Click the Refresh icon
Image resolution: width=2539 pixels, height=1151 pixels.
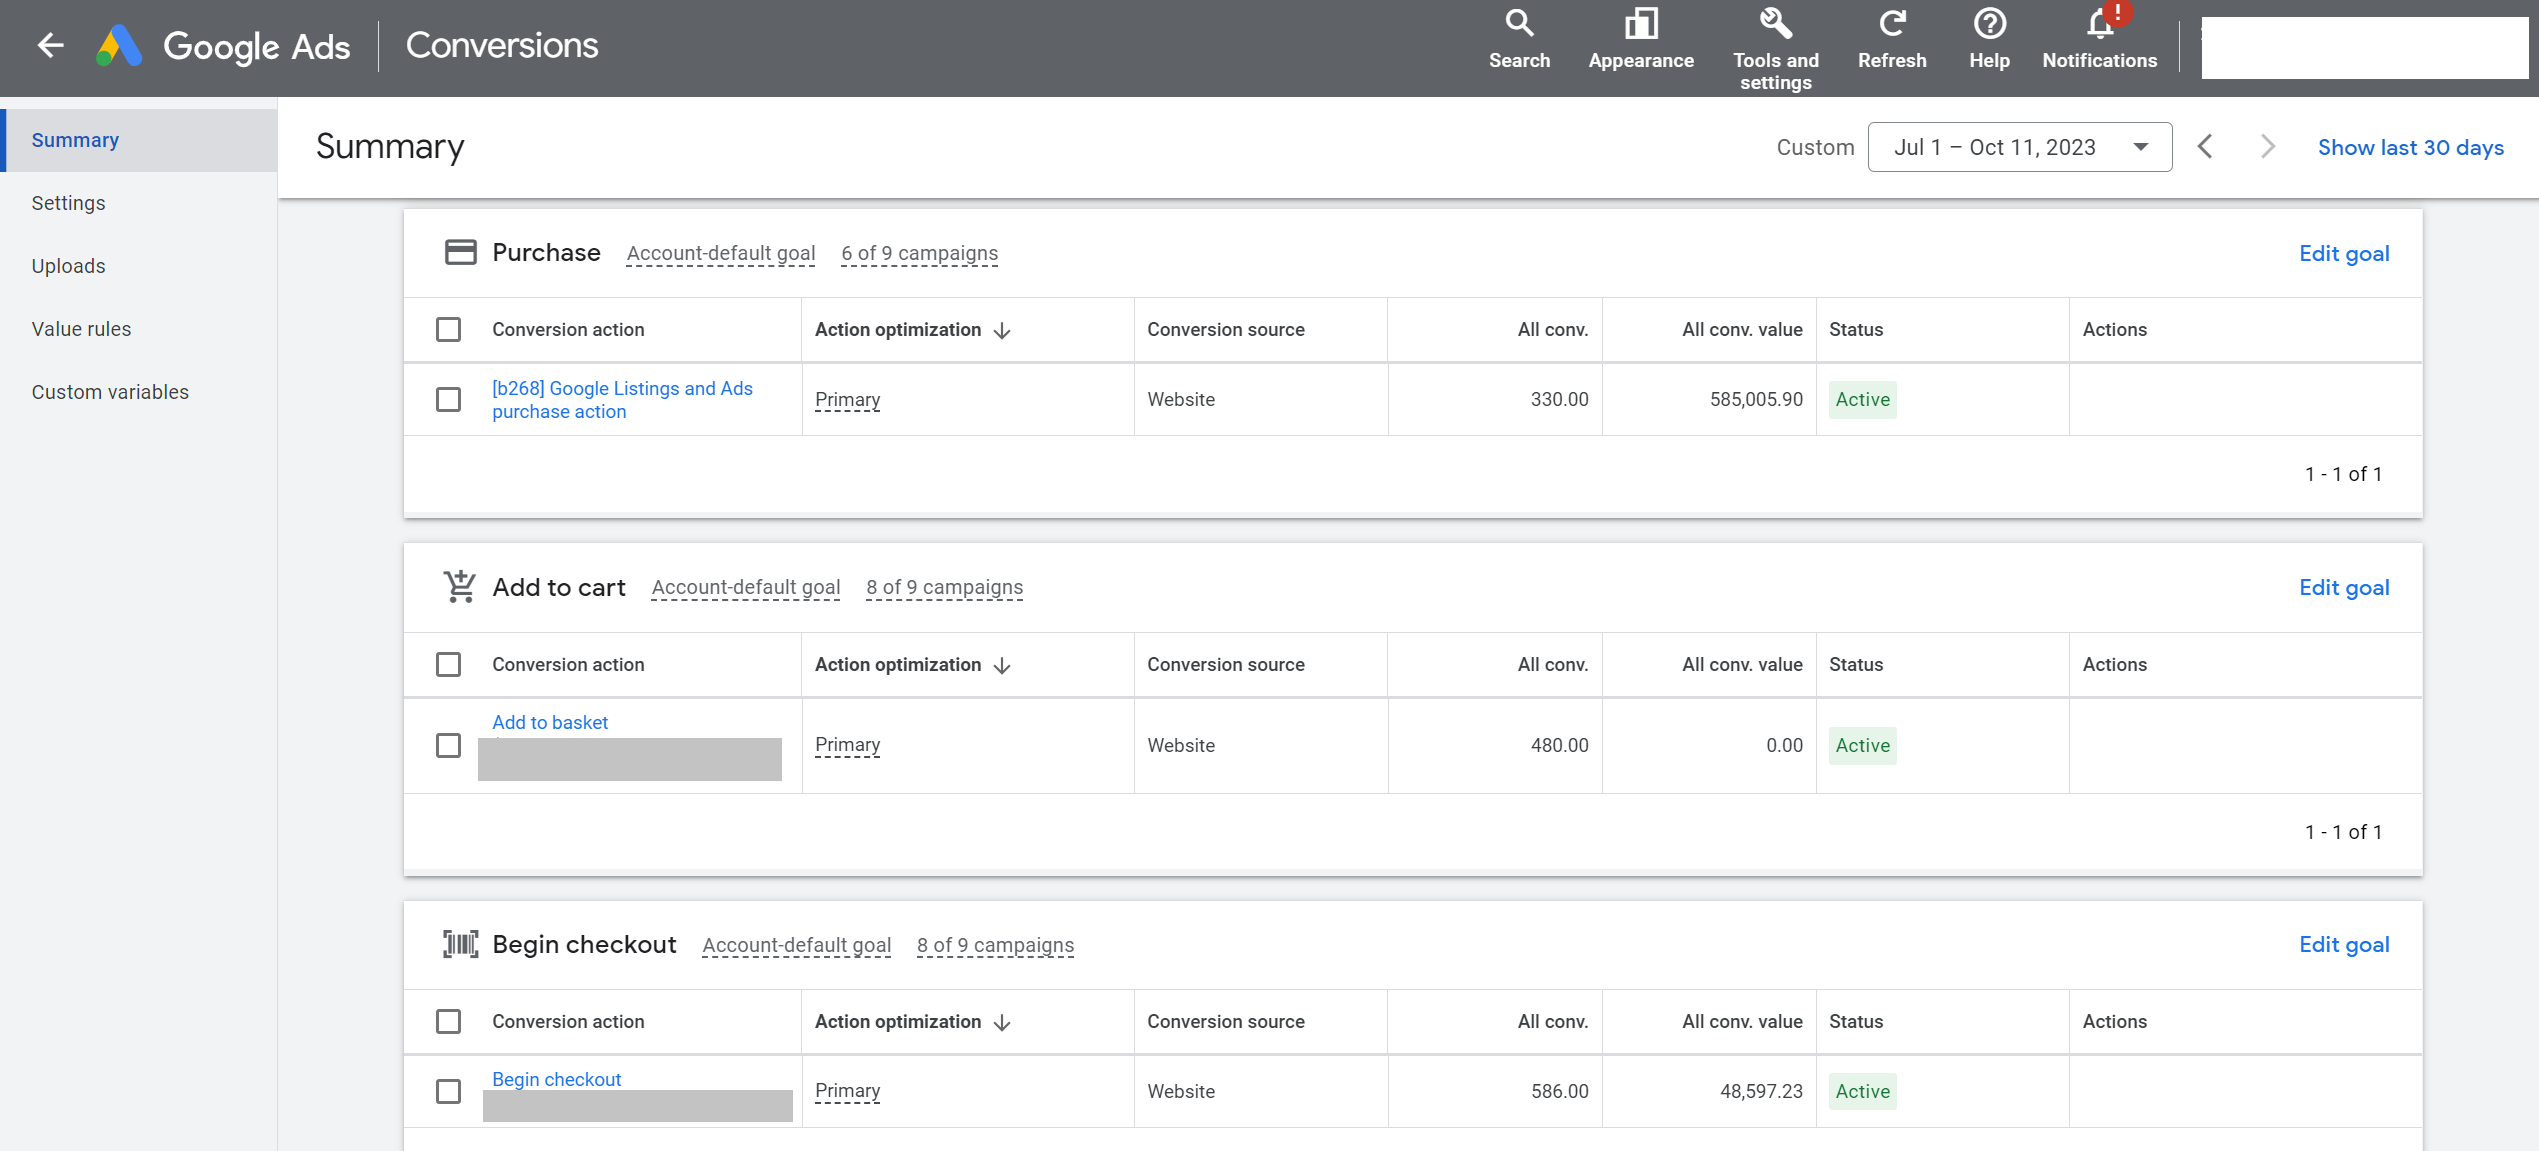(1891, 25)
